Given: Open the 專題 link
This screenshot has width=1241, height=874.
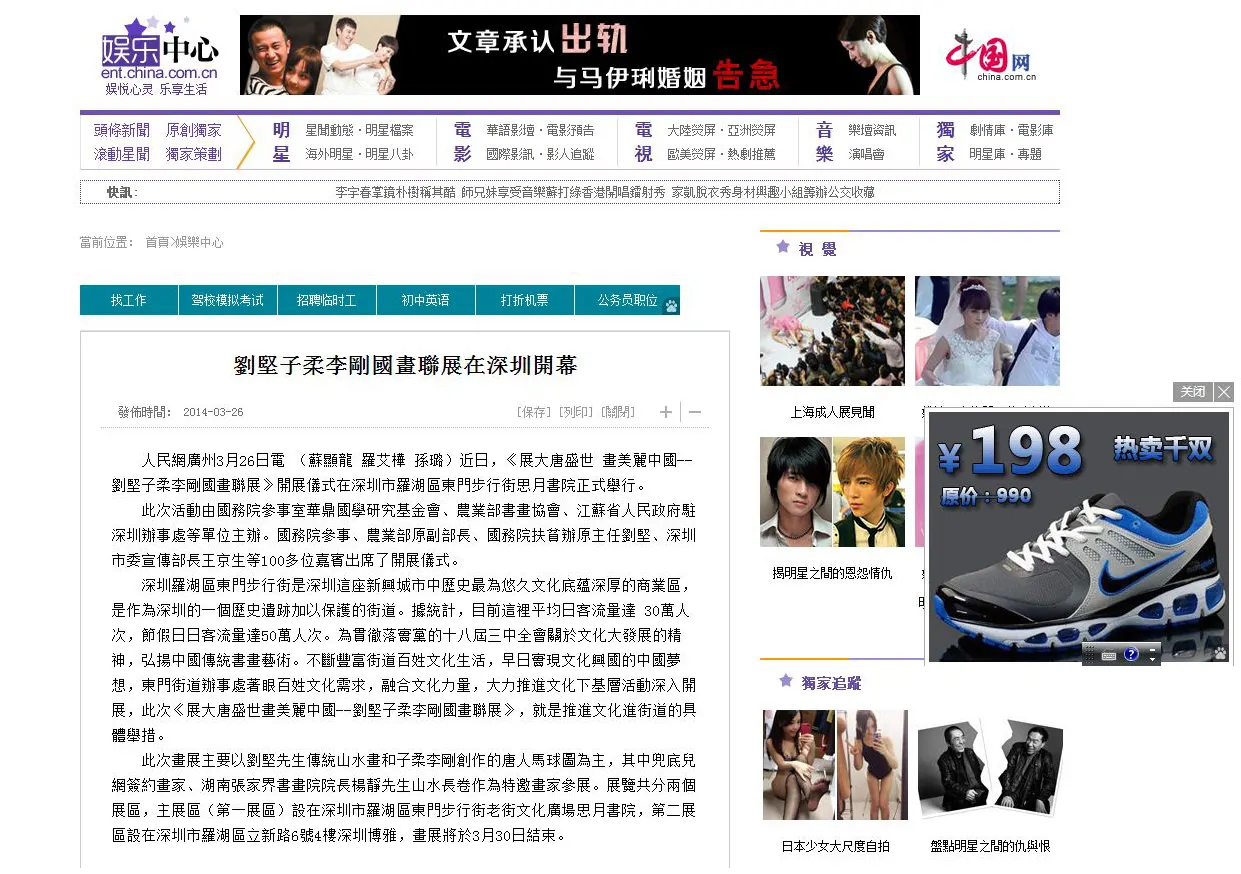Looking at the screenshot, I should (1030, 154).
